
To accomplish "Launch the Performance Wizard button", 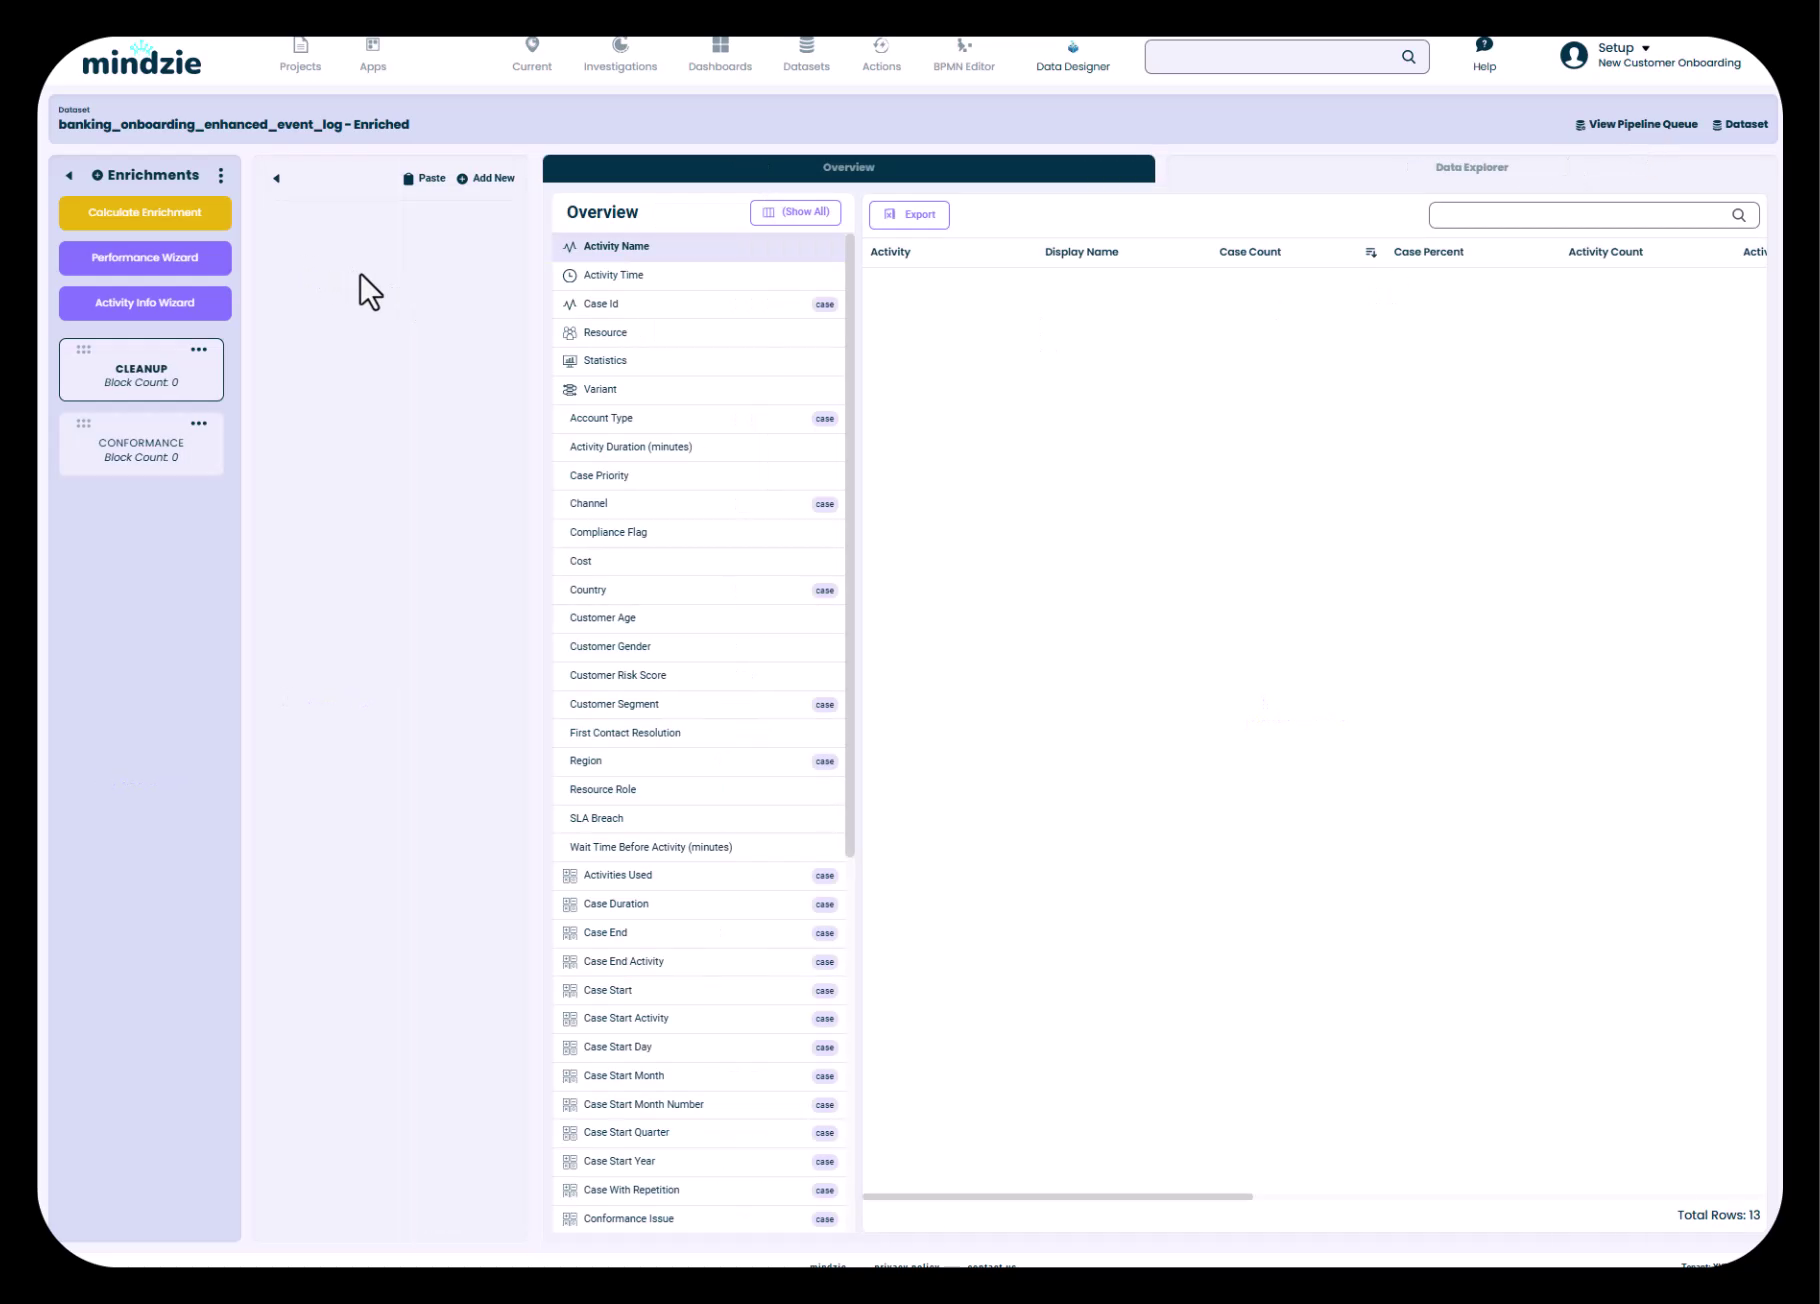I will pos(145,258).
